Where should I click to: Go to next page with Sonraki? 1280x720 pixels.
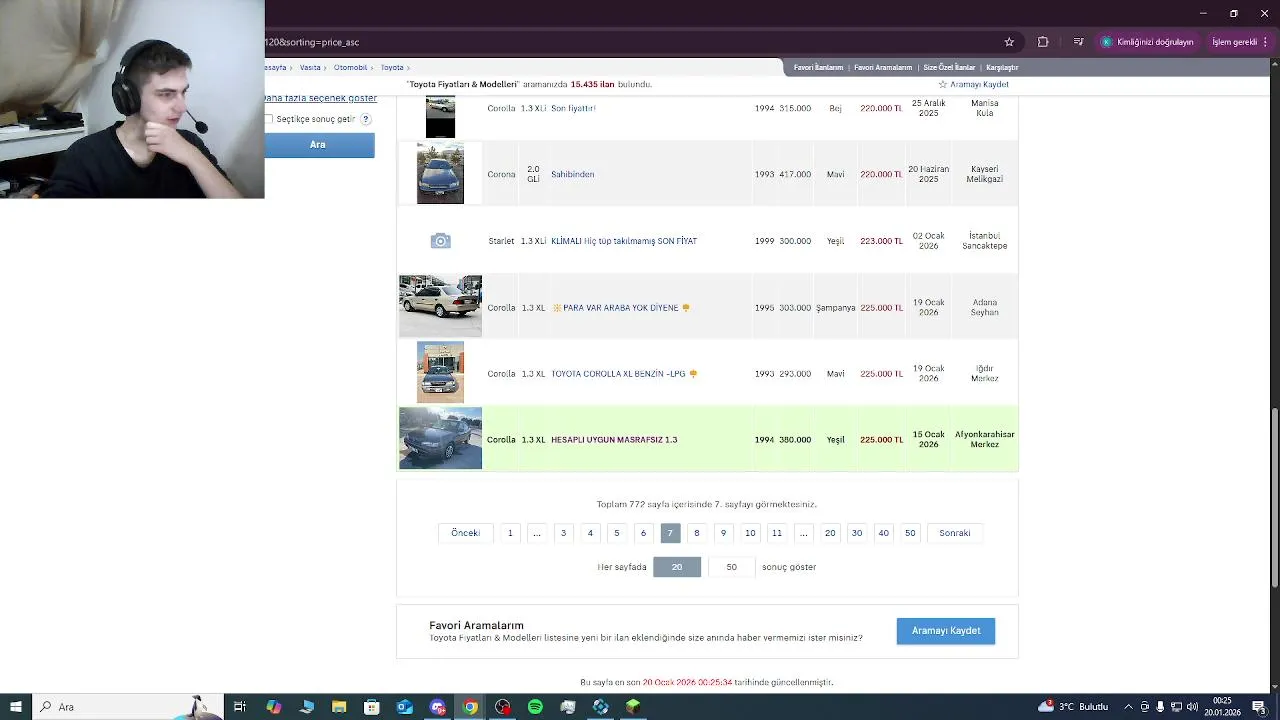click(954, 533)
